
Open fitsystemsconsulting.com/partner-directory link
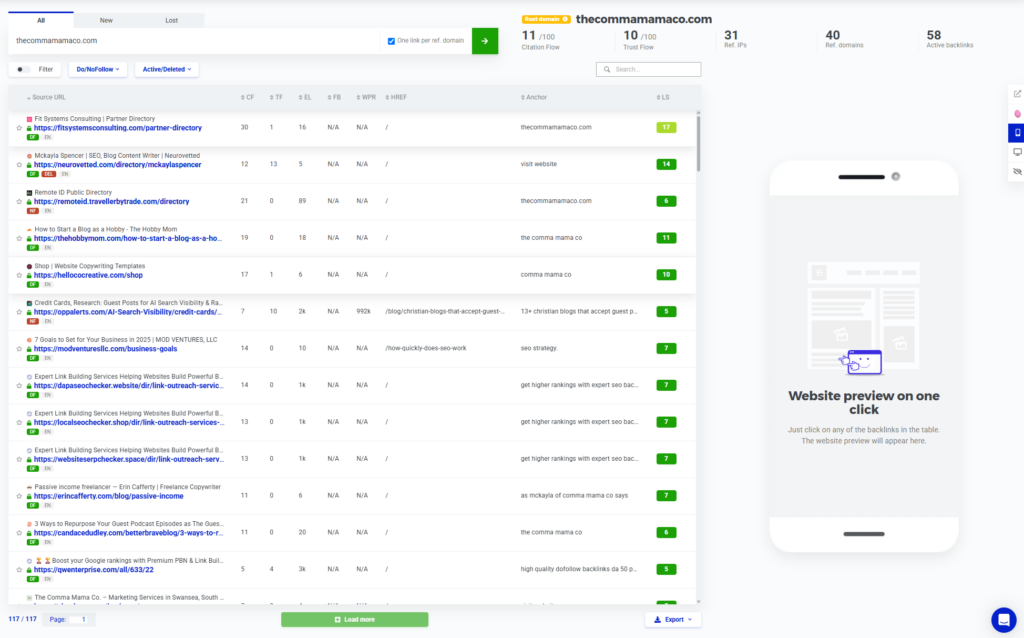(x=118, y=128)
